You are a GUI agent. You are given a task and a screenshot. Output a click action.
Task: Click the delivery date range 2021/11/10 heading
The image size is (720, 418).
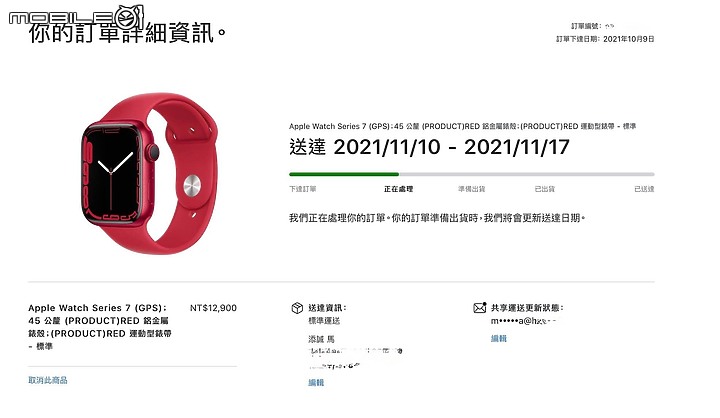[x=429, y=147]
